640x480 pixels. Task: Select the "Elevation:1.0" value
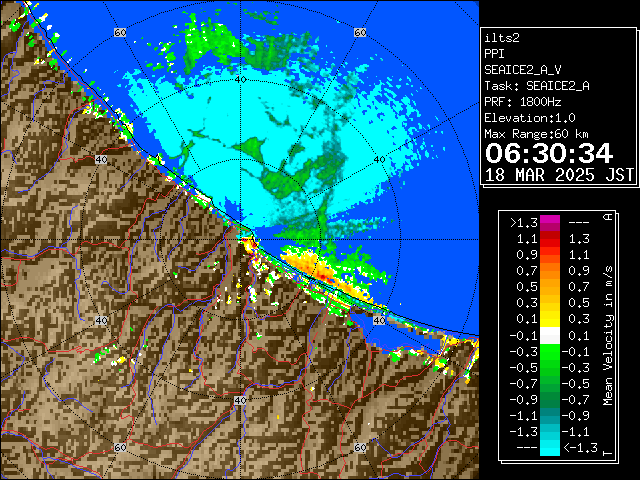click(x=530, y=118)
